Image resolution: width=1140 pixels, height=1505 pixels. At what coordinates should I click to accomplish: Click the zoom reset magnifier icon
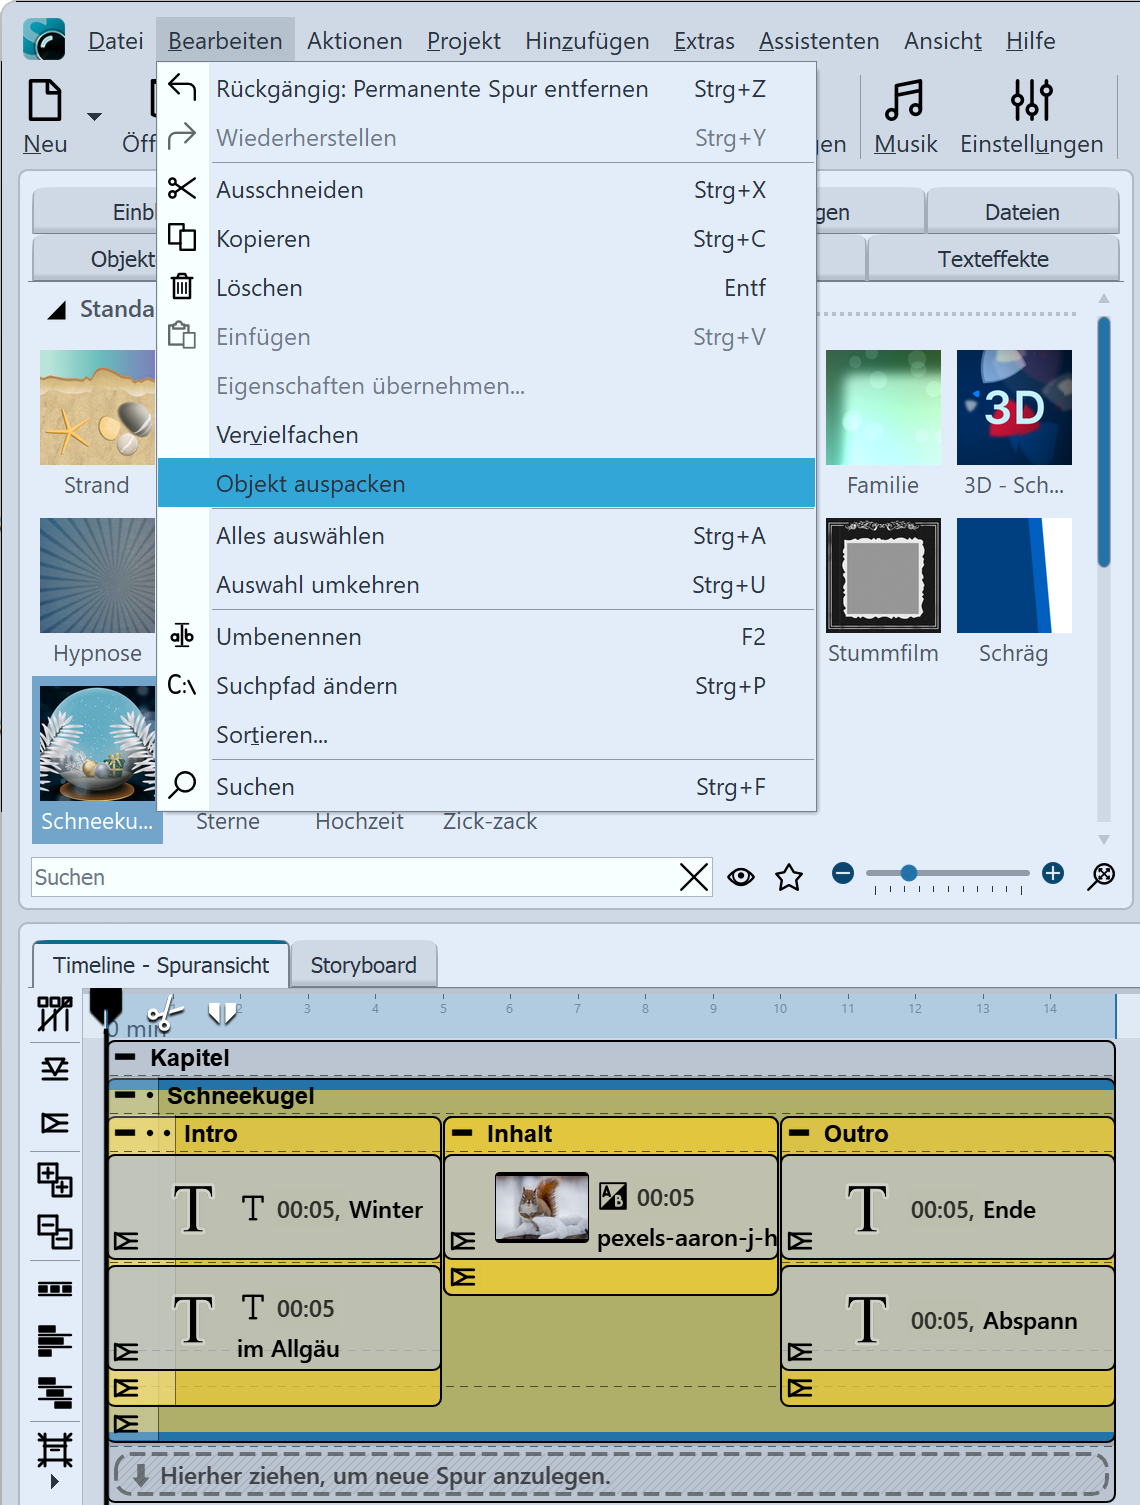(x=1101, y=875)
